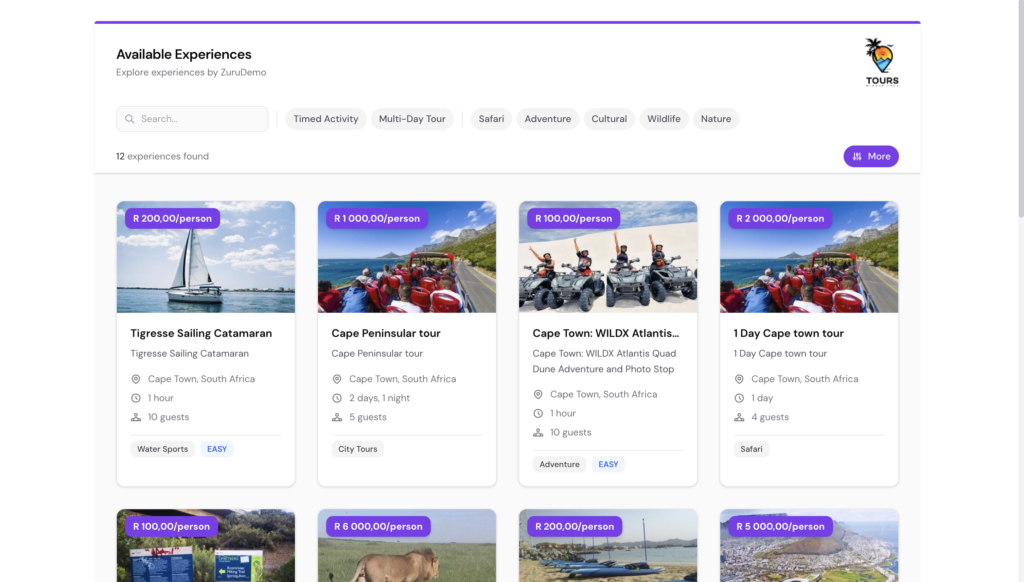Click guests icon on Tigresse Sailing Catamaran card
Viewport: 1024px width, 582px height.
click(136, 417)
